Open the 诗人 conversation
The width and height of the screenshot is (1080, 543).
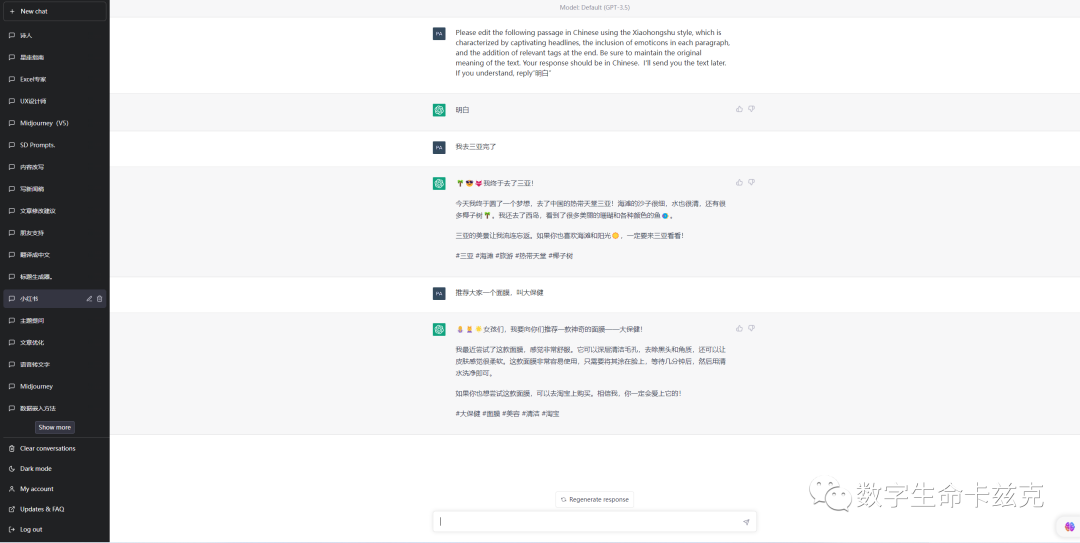54,35
